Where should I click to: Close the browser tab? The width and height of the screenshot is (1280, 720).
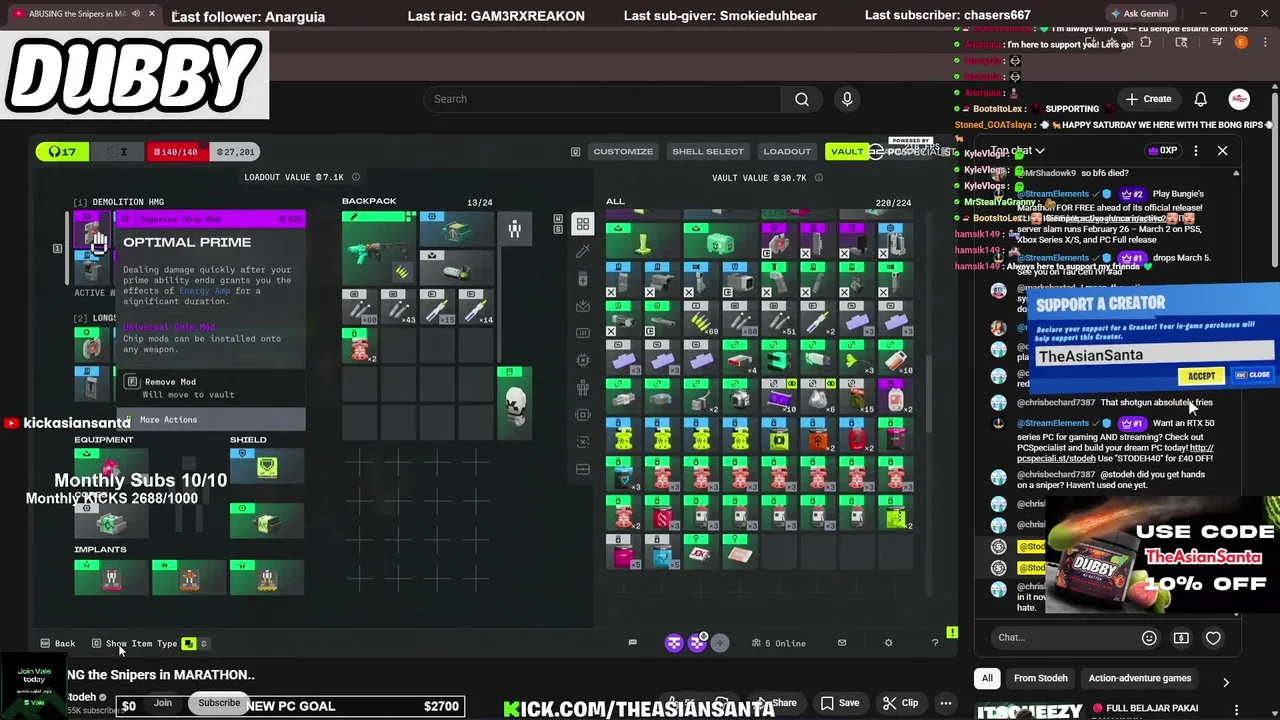click(152, 14)
